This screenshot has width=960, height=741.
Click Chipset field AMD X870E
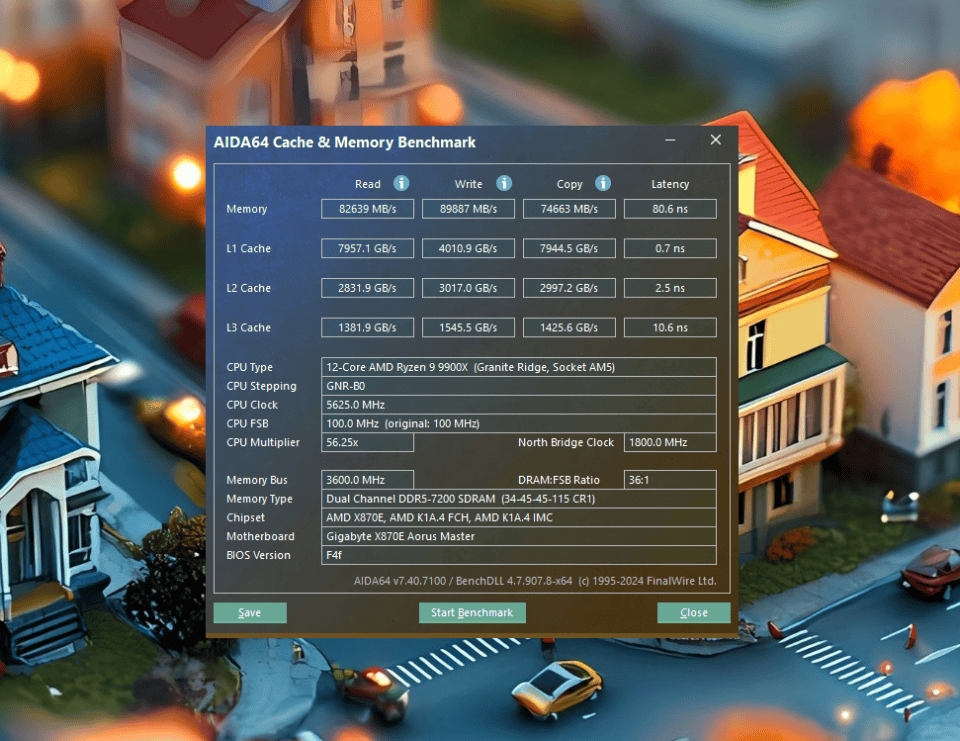coord(519,517)
